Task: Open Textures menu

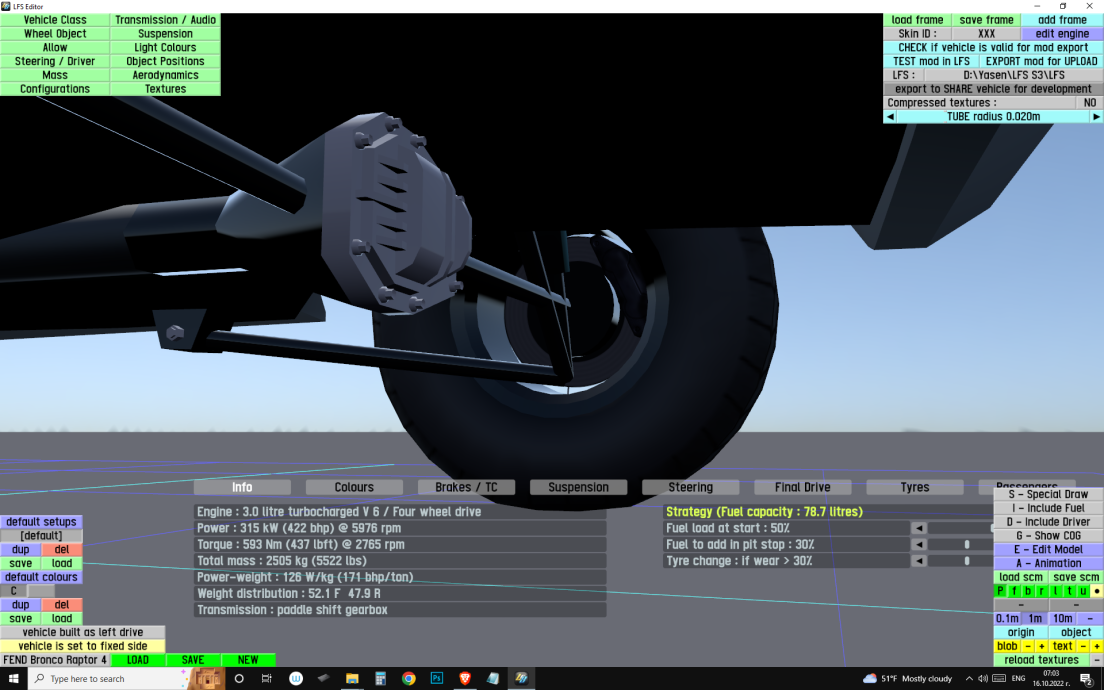Action: pos(165,89)
